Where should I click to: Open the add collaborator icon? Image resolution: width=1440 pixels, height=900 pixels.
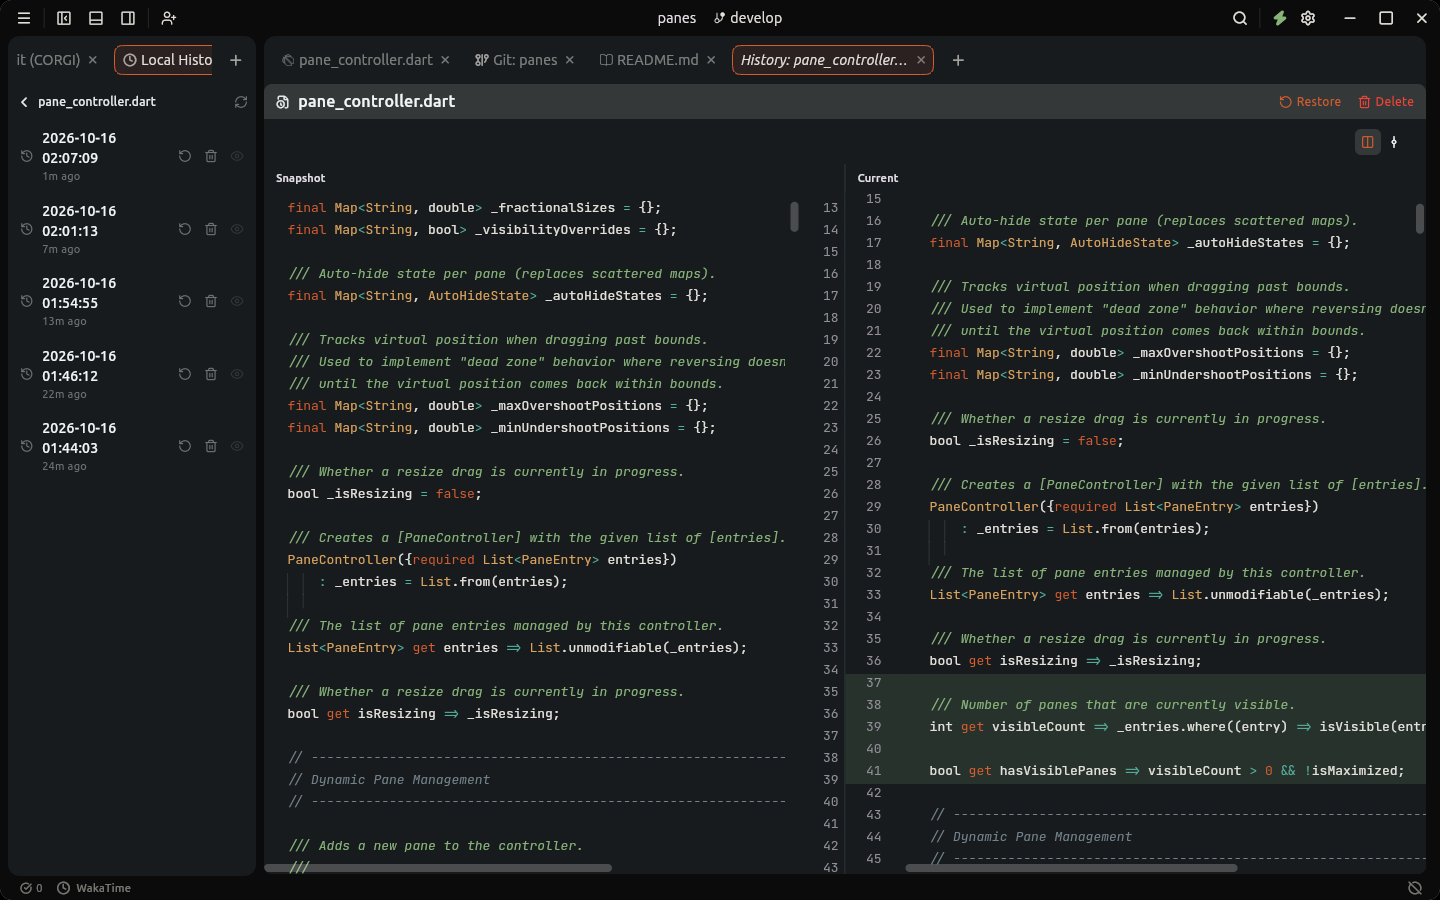click(169, 18)
